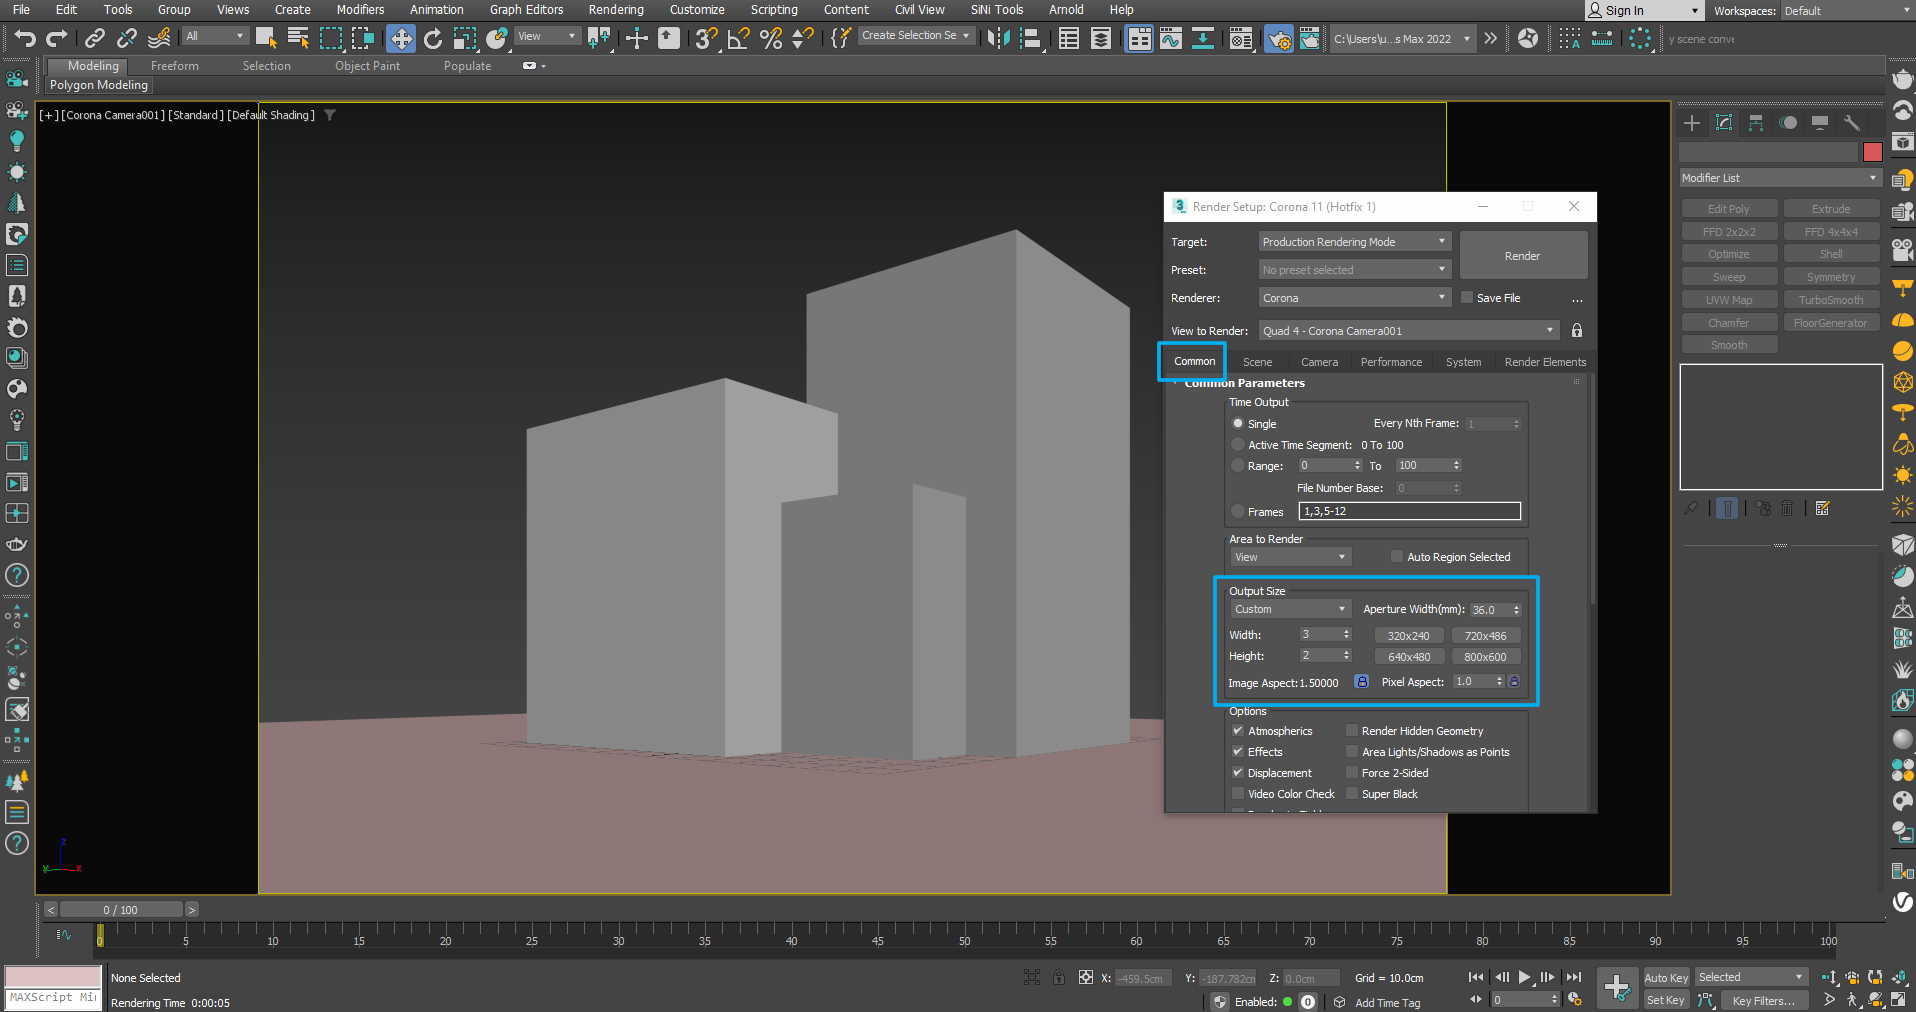Open the Renderer dropdown showing Corona

point(1354,298)
